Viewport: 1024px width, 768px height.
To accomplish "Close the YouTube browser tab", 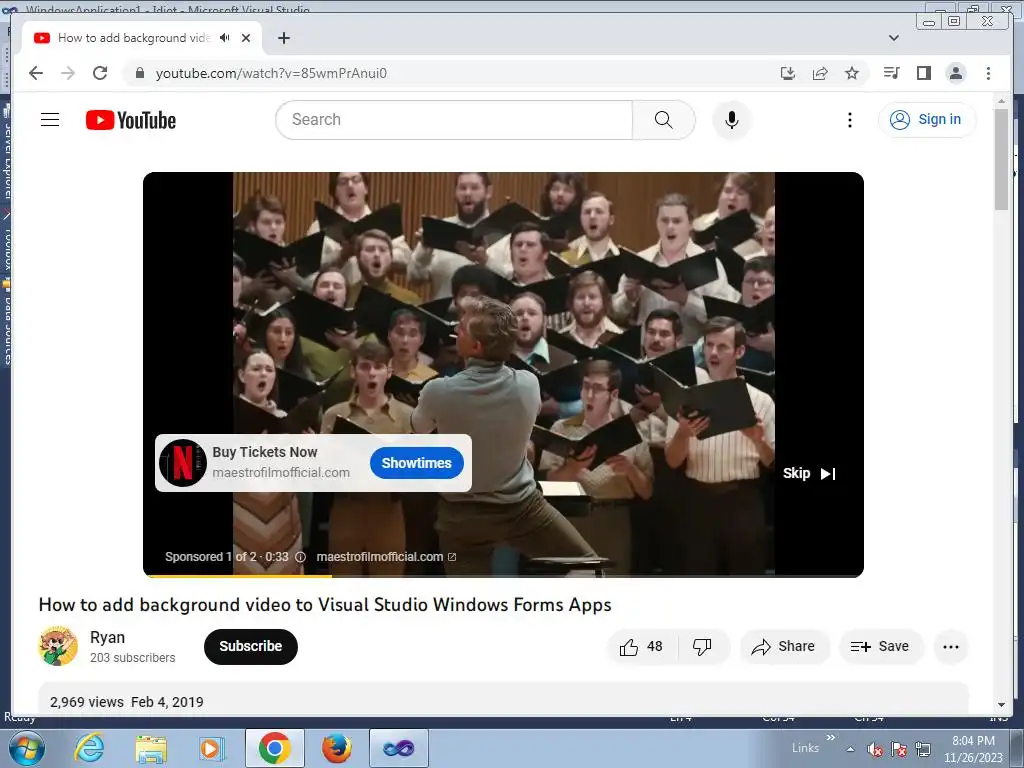I will click(246, 38).
